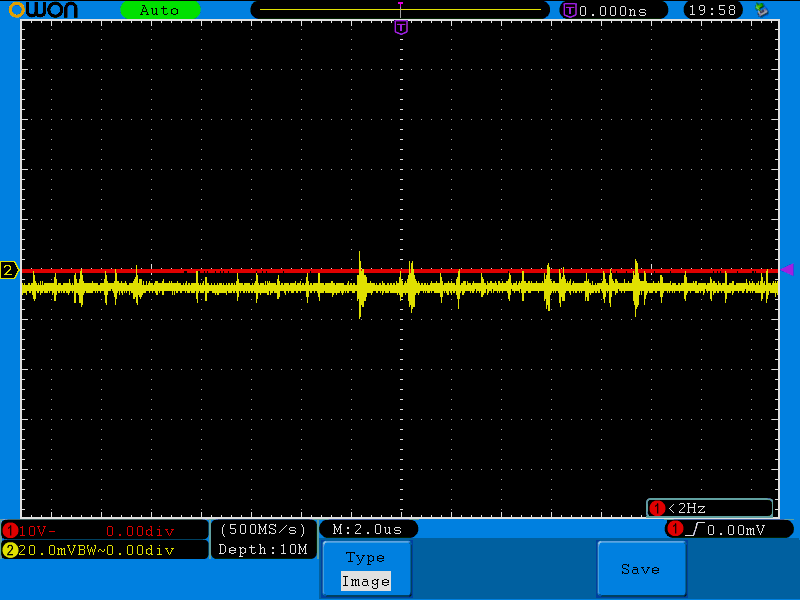Click the yellow channel 2 badge at 20.0mV
This screenshot has height=600, width=800.
[x=10, y=550]
